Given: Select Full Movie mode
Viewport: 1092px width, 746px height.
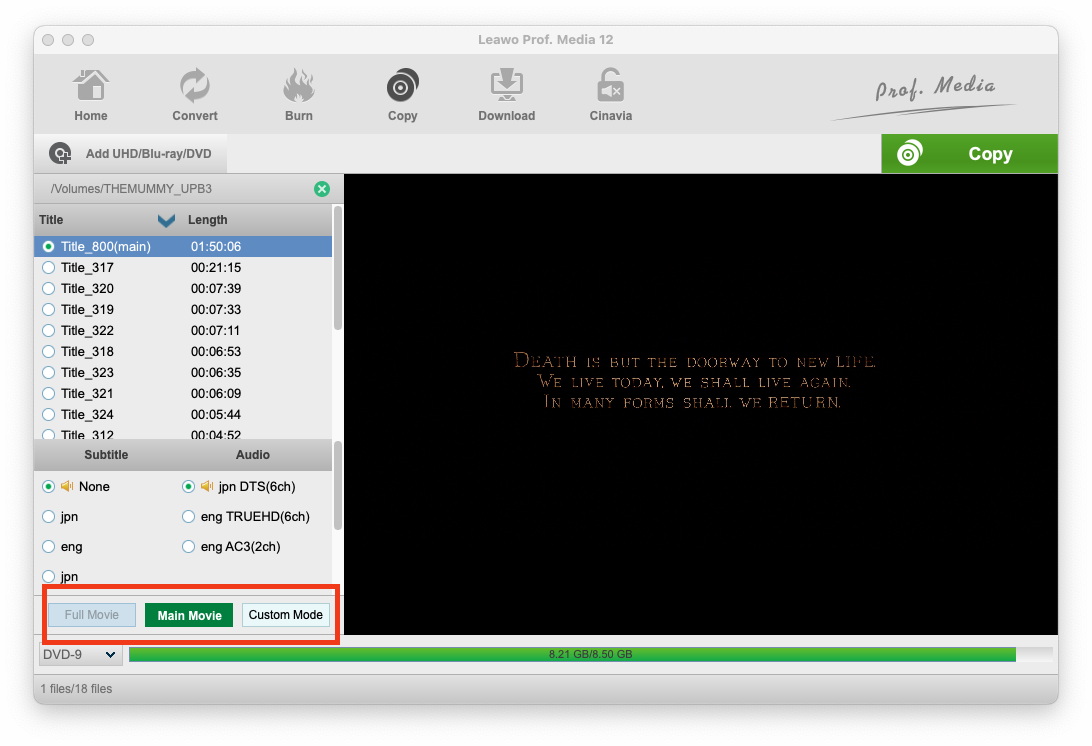Looking at the screenshot, I should click(x=92, y=615).
